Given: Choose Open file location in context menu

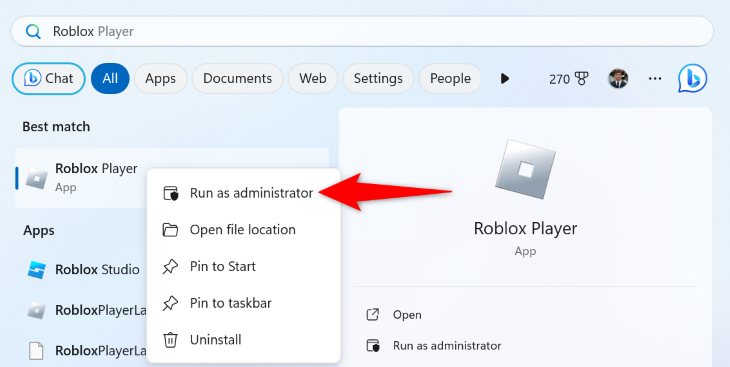Looking at the screenshot, I should (x=243, y=230).
